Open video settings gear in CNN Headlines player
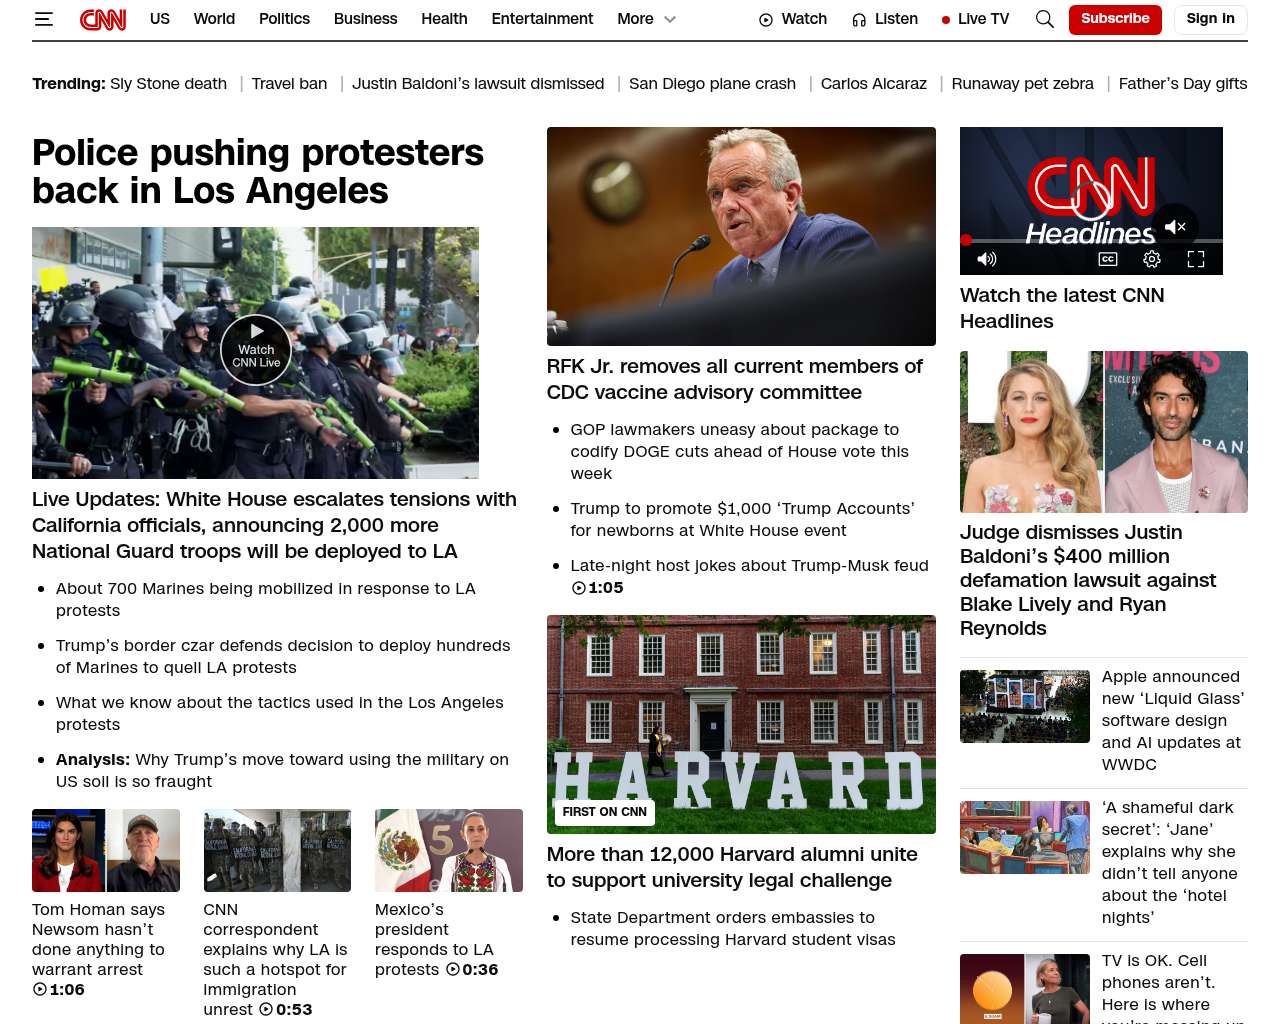The image size is (1280, 1024). click(1151, 259)
